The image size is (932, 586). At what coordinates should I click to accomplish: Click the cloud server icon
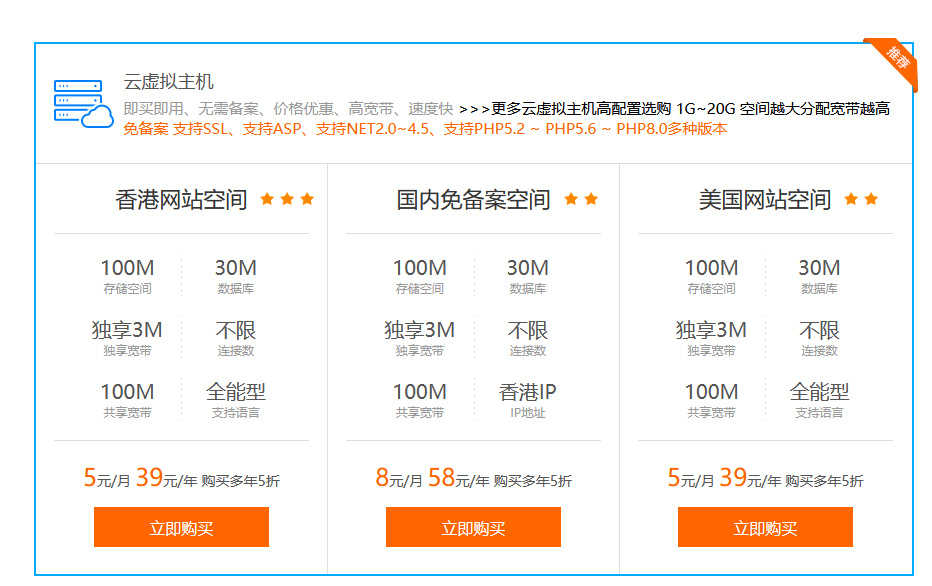[83, 103]
